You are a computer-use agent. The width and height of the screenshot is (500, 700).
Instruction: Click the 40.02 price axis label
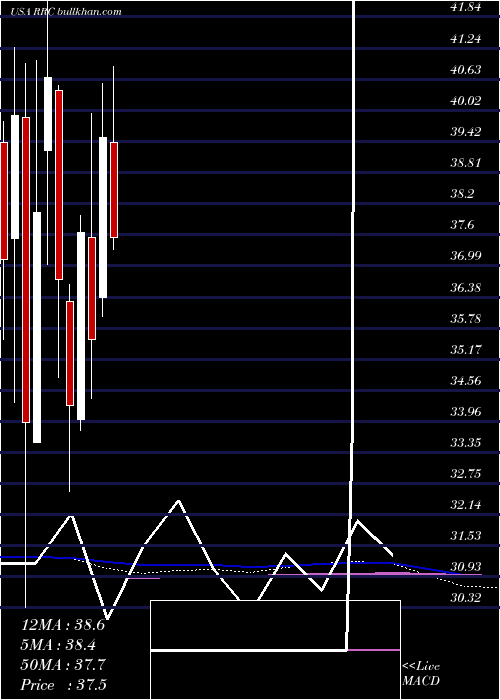466,100
